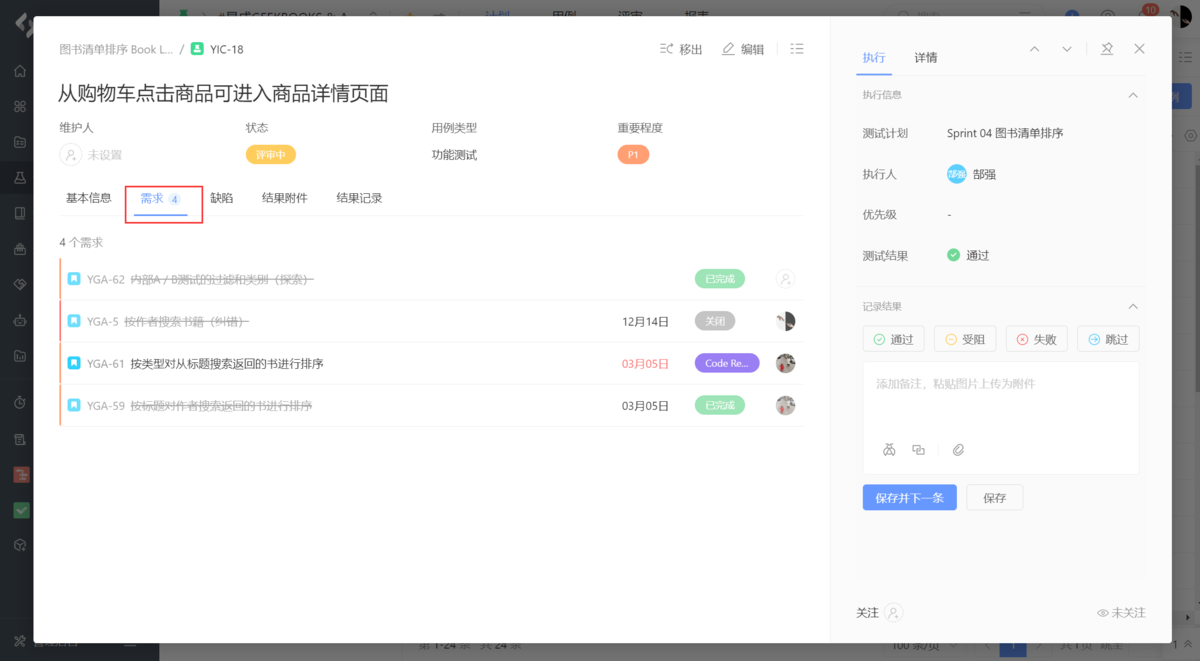The width and height of the screenshot is (1200, 661).
Task: Attach a file using the paperclip icon
Action: coord(958,449)
